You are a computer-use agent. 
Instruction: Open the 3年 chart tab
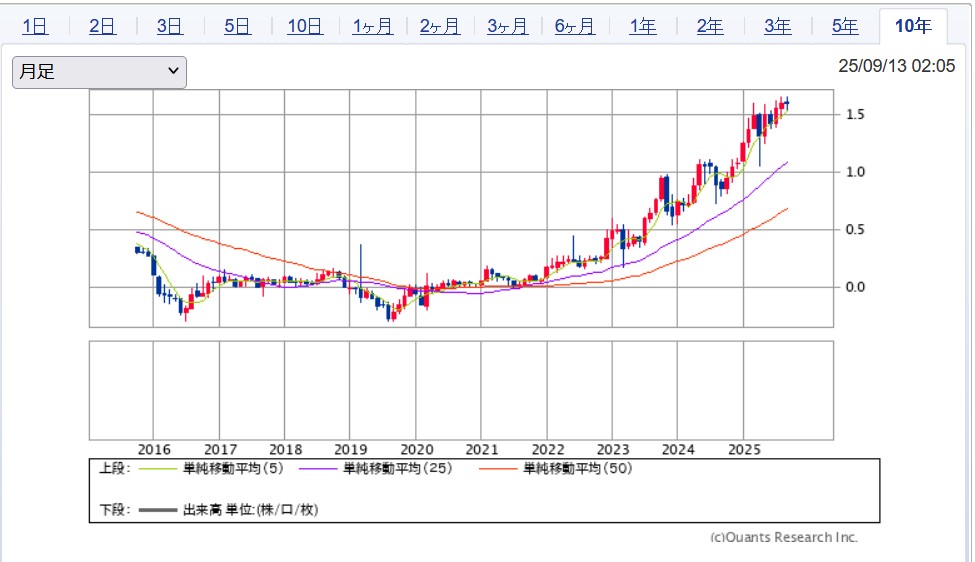coord(778,26)
